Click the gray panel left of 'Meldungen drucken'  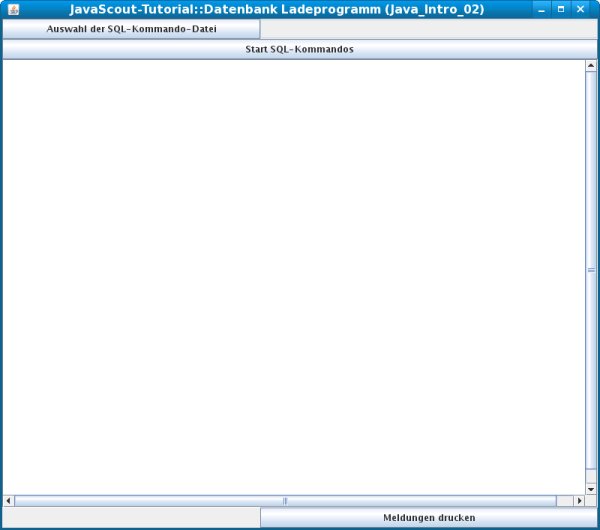(x=131, y=517)
